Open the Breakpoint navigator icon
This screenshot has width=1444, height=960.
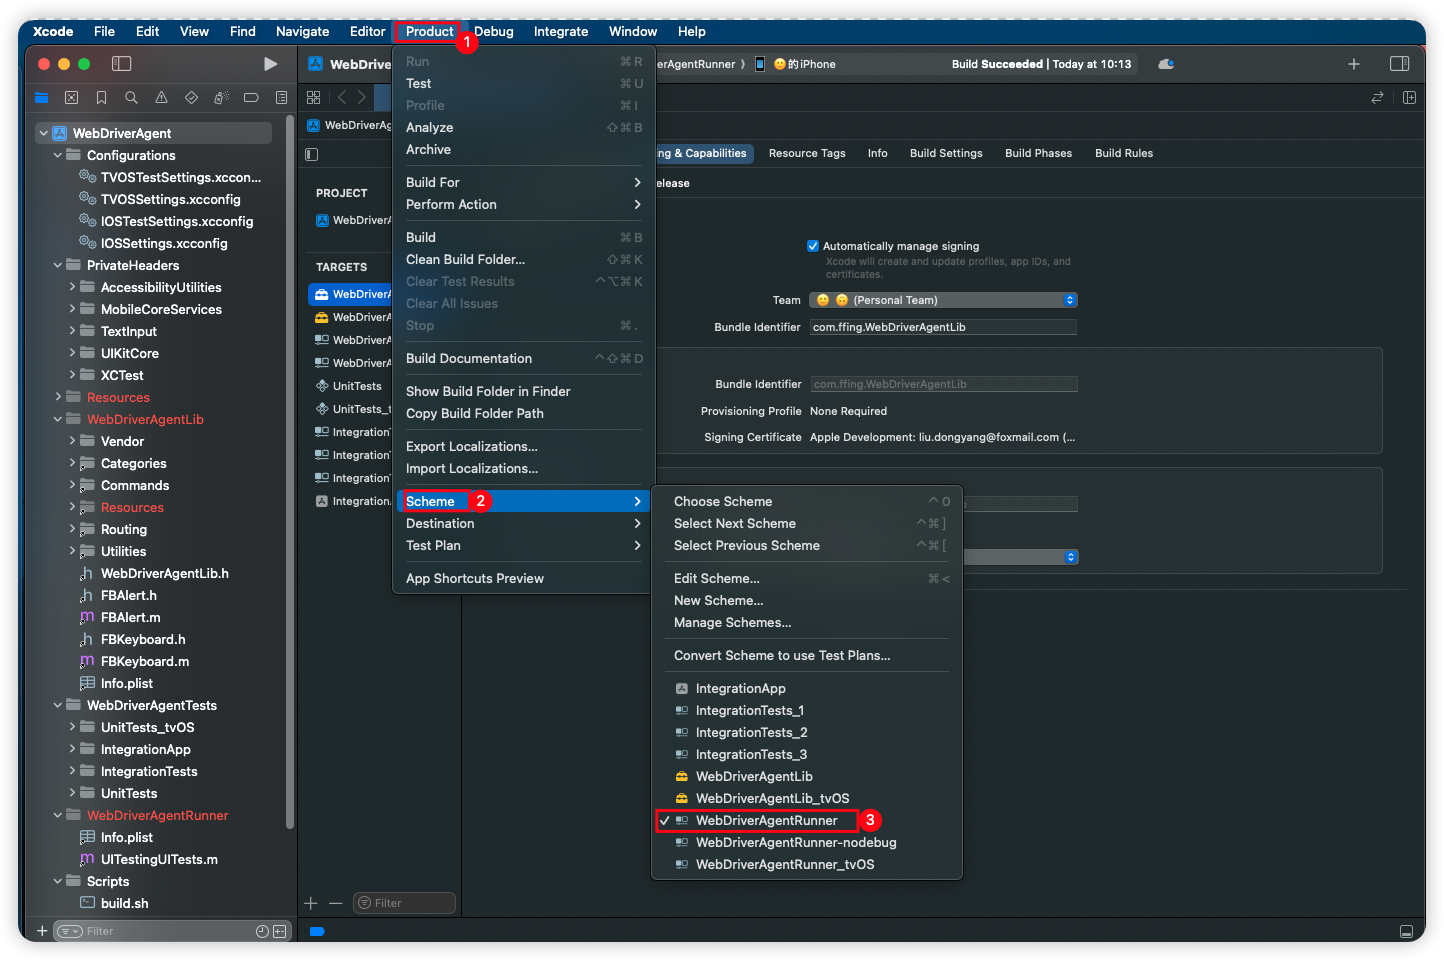click(x=251, y=98)
